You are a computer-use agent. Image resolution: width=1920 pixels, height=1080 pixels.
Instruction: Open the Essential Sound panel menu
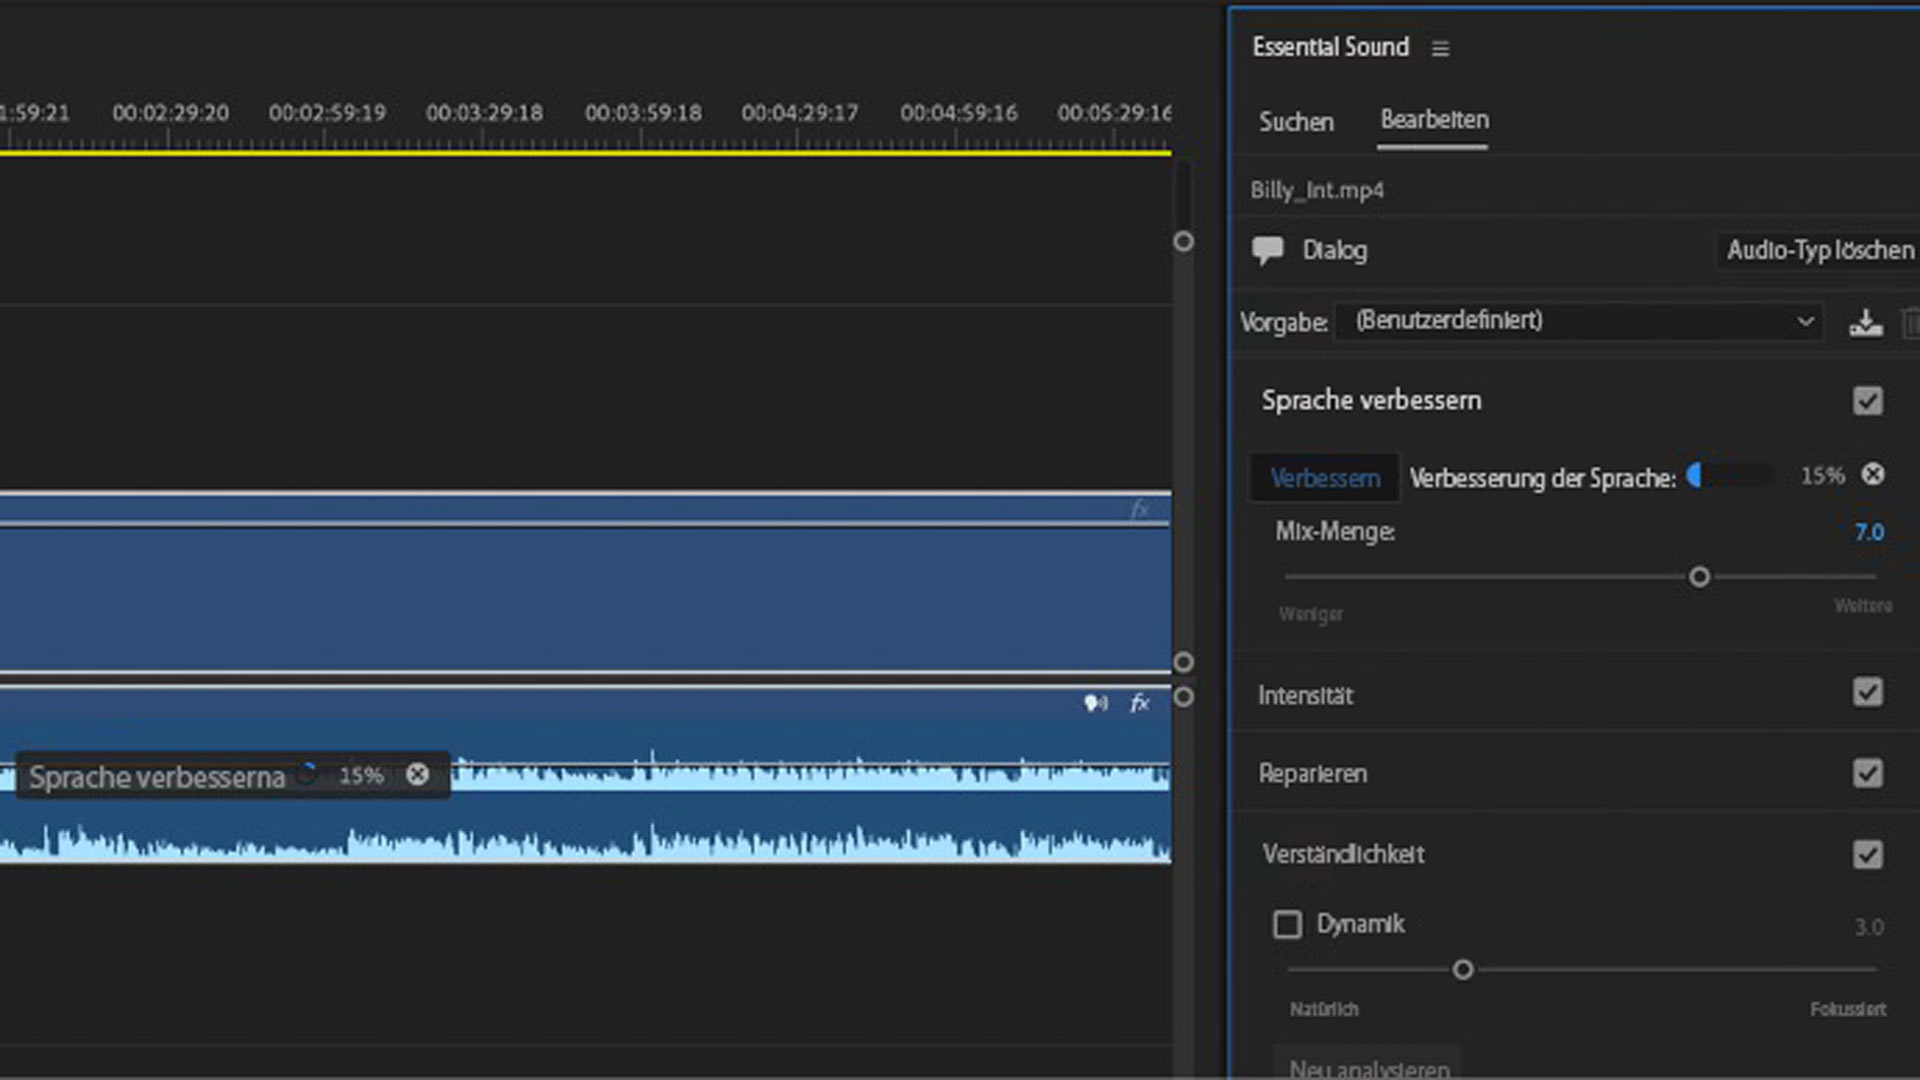coord(1440,48)
